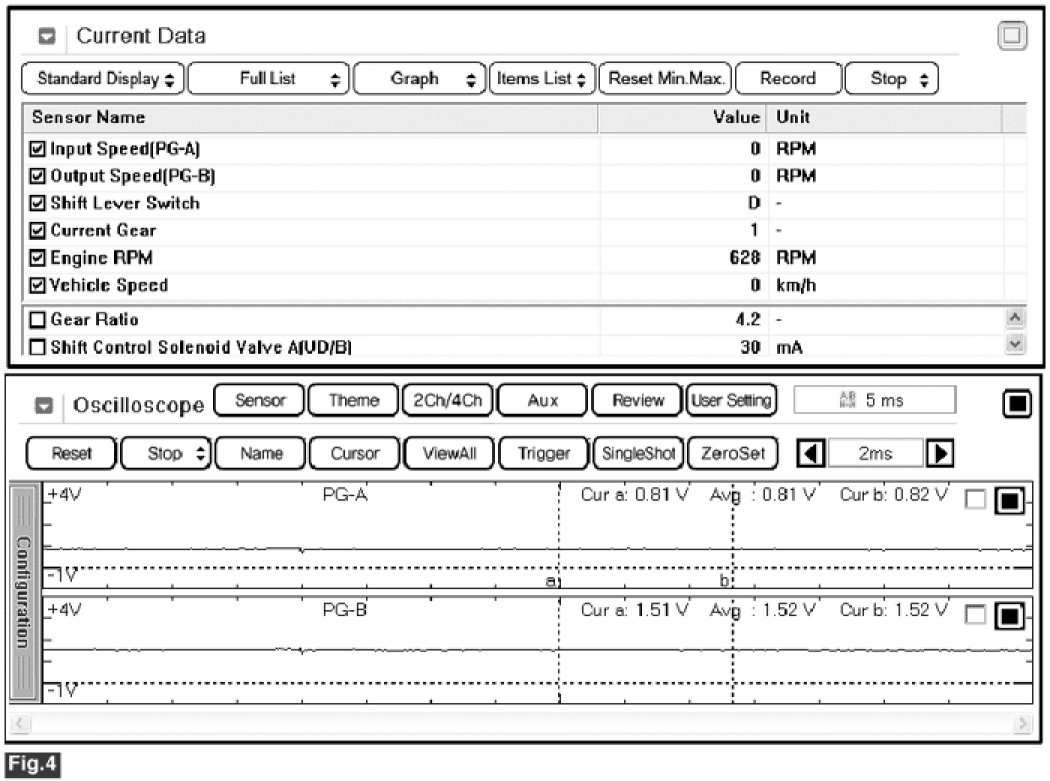1050x781 pixels.
Task: Click the Current Data panel maximize icon
Action: pos(1012,37)
